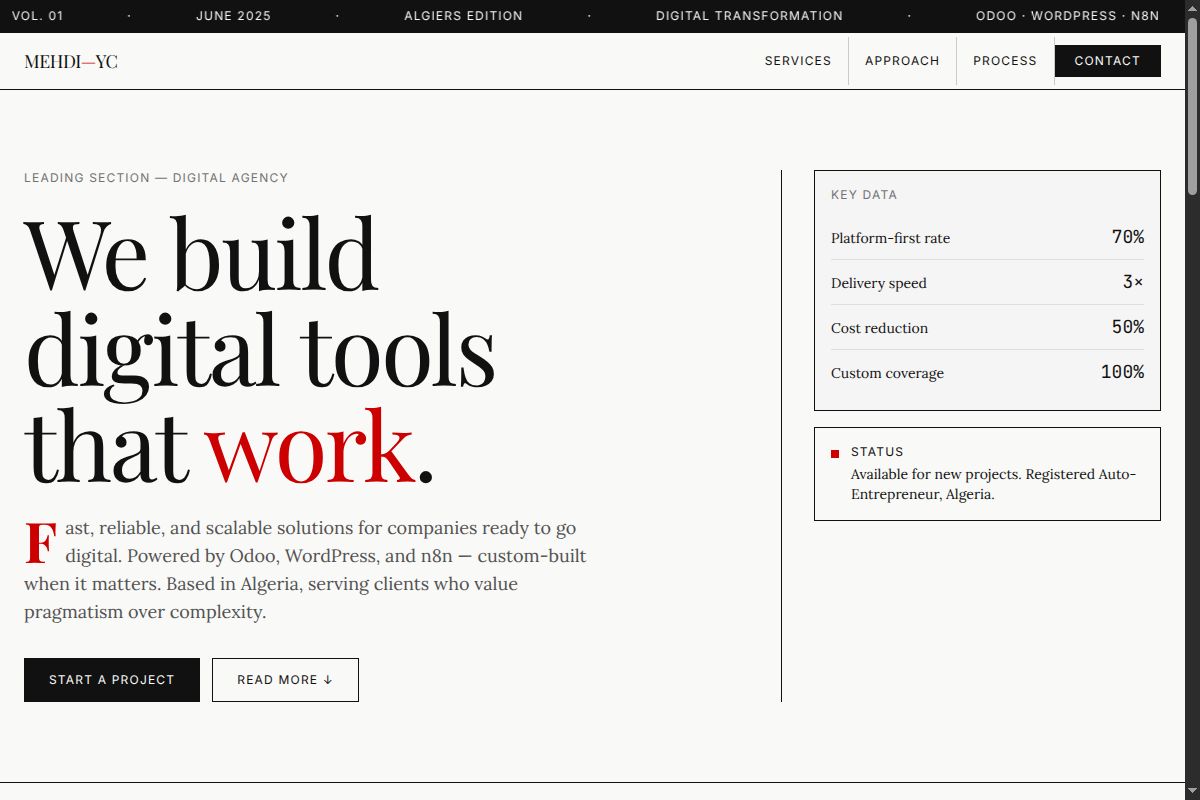Viewport: 1200px width, 800px height.
Task: Select the Process nav item
Action: pos(1005,61)
